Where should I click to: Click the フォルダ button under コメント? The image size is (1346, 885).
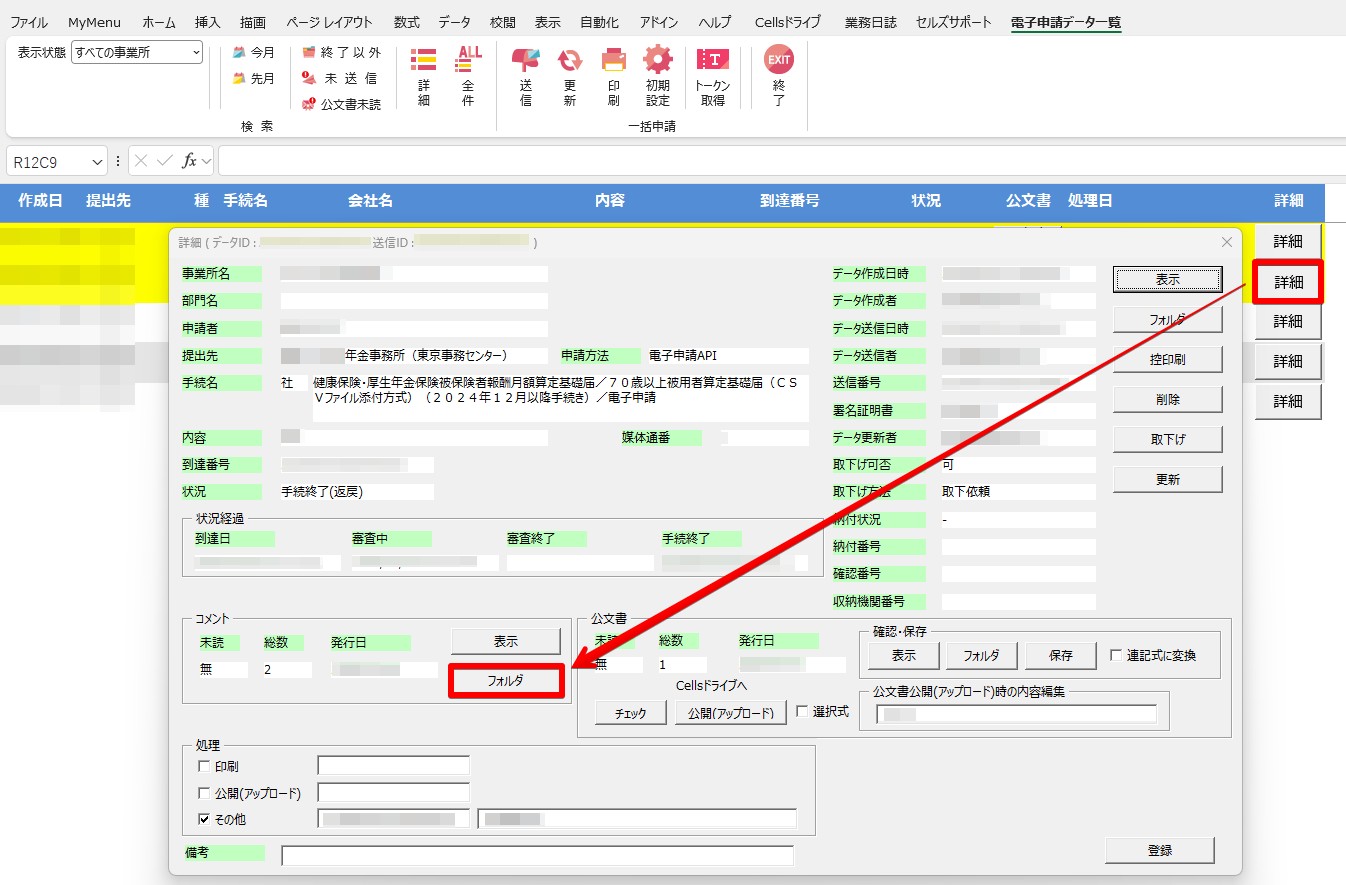pyautogui.click(x=506, y=680)
